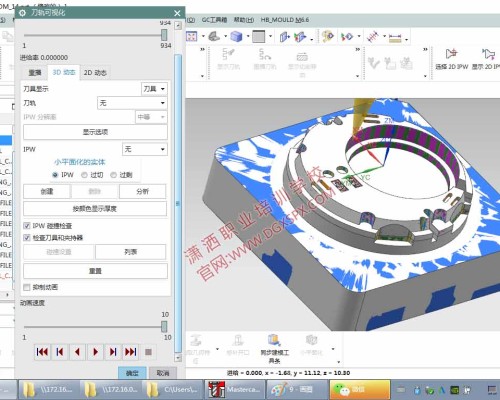Rewind to the start of tool path

pyautogui.click(x=42, y=352)
